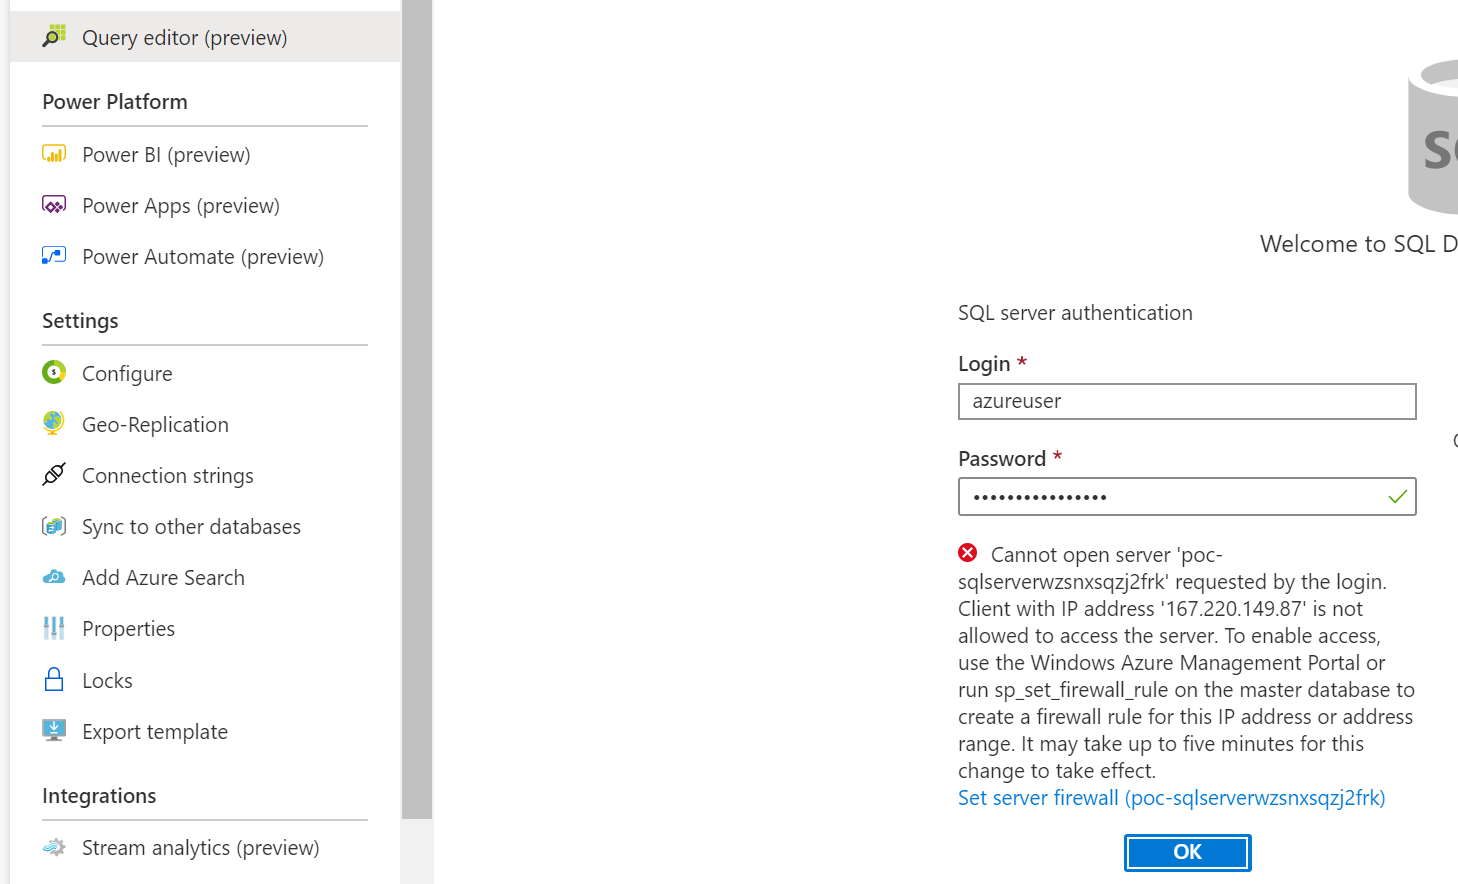Screen dimensions: 1458x884
Task: Click the Power Apps icon
Action: [54, 205]
